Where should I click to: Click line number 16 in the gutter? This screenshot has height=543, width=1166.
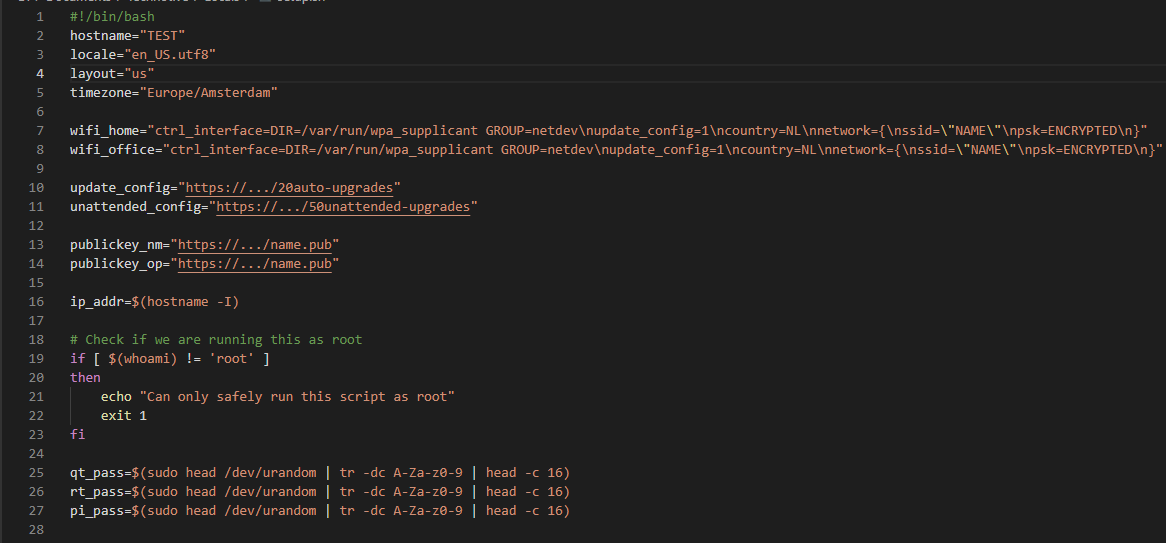36,301
